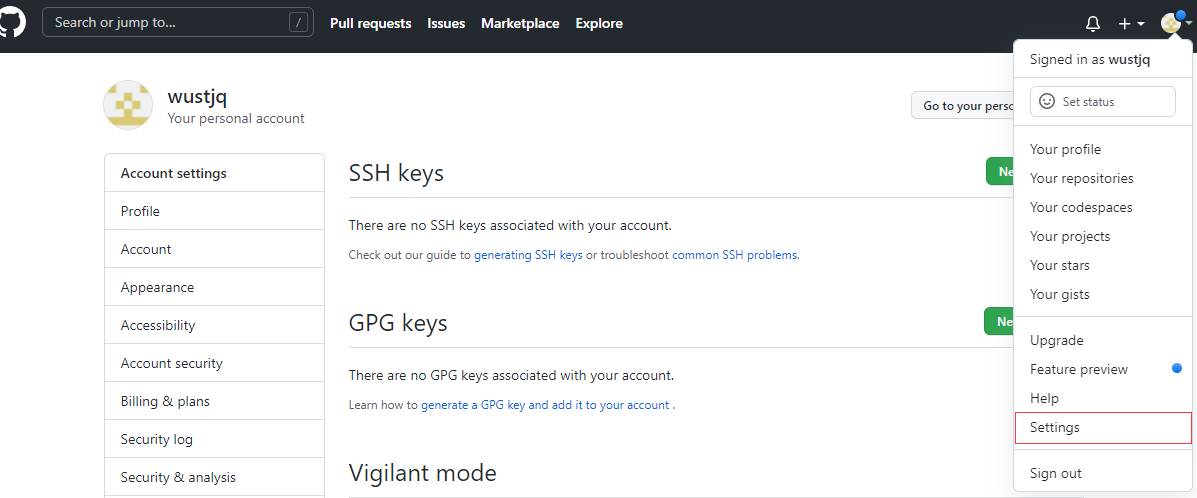
Task: Click the slash shortcut key icon
Action: coord(298,22)
